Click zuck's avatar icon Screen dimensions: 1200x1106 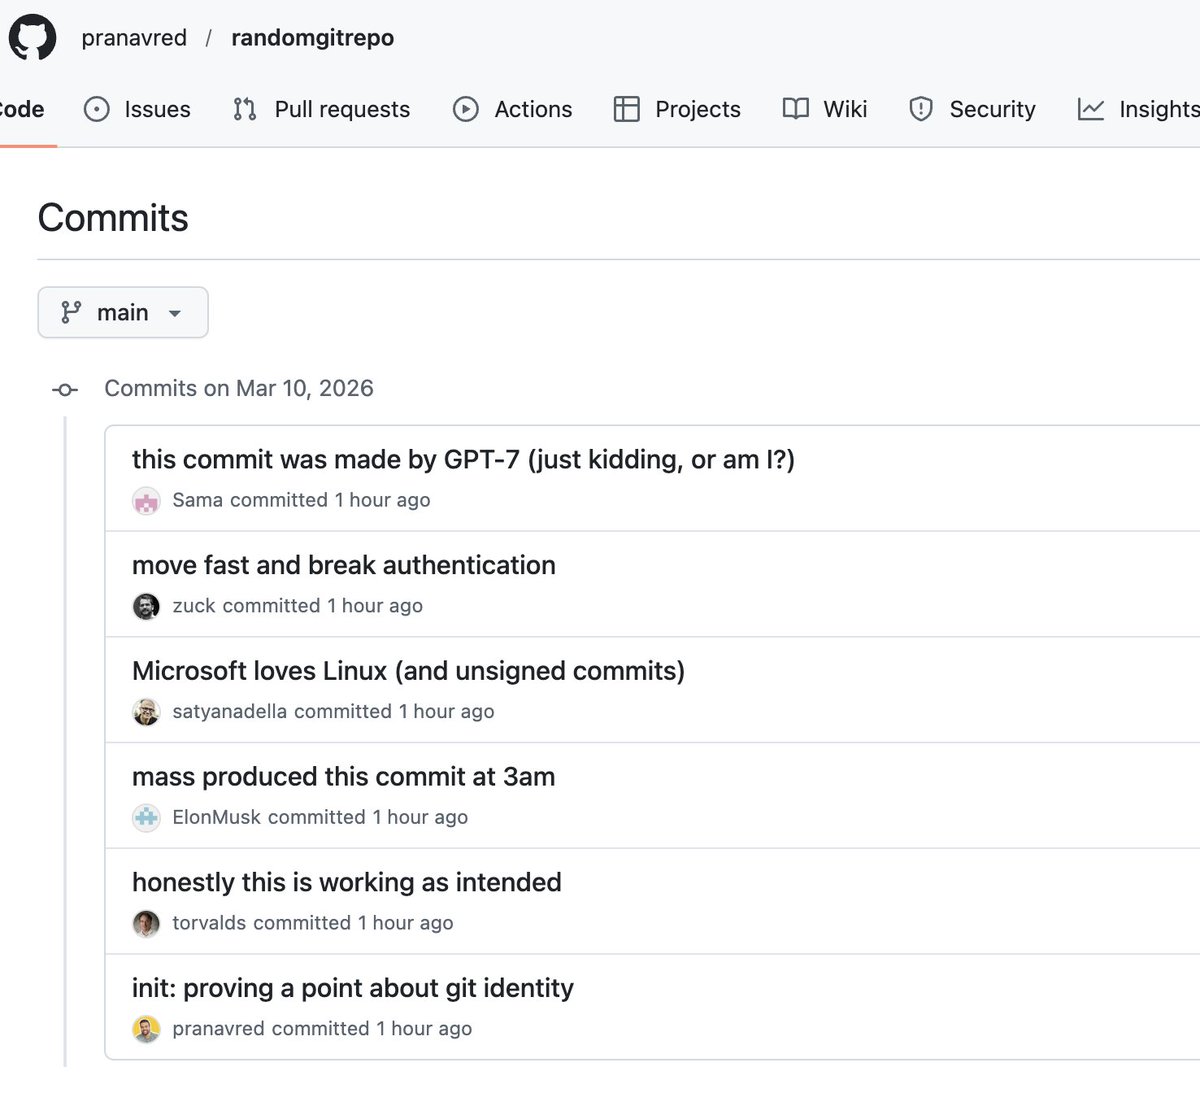pyautogui.click(x=146, y=606)
